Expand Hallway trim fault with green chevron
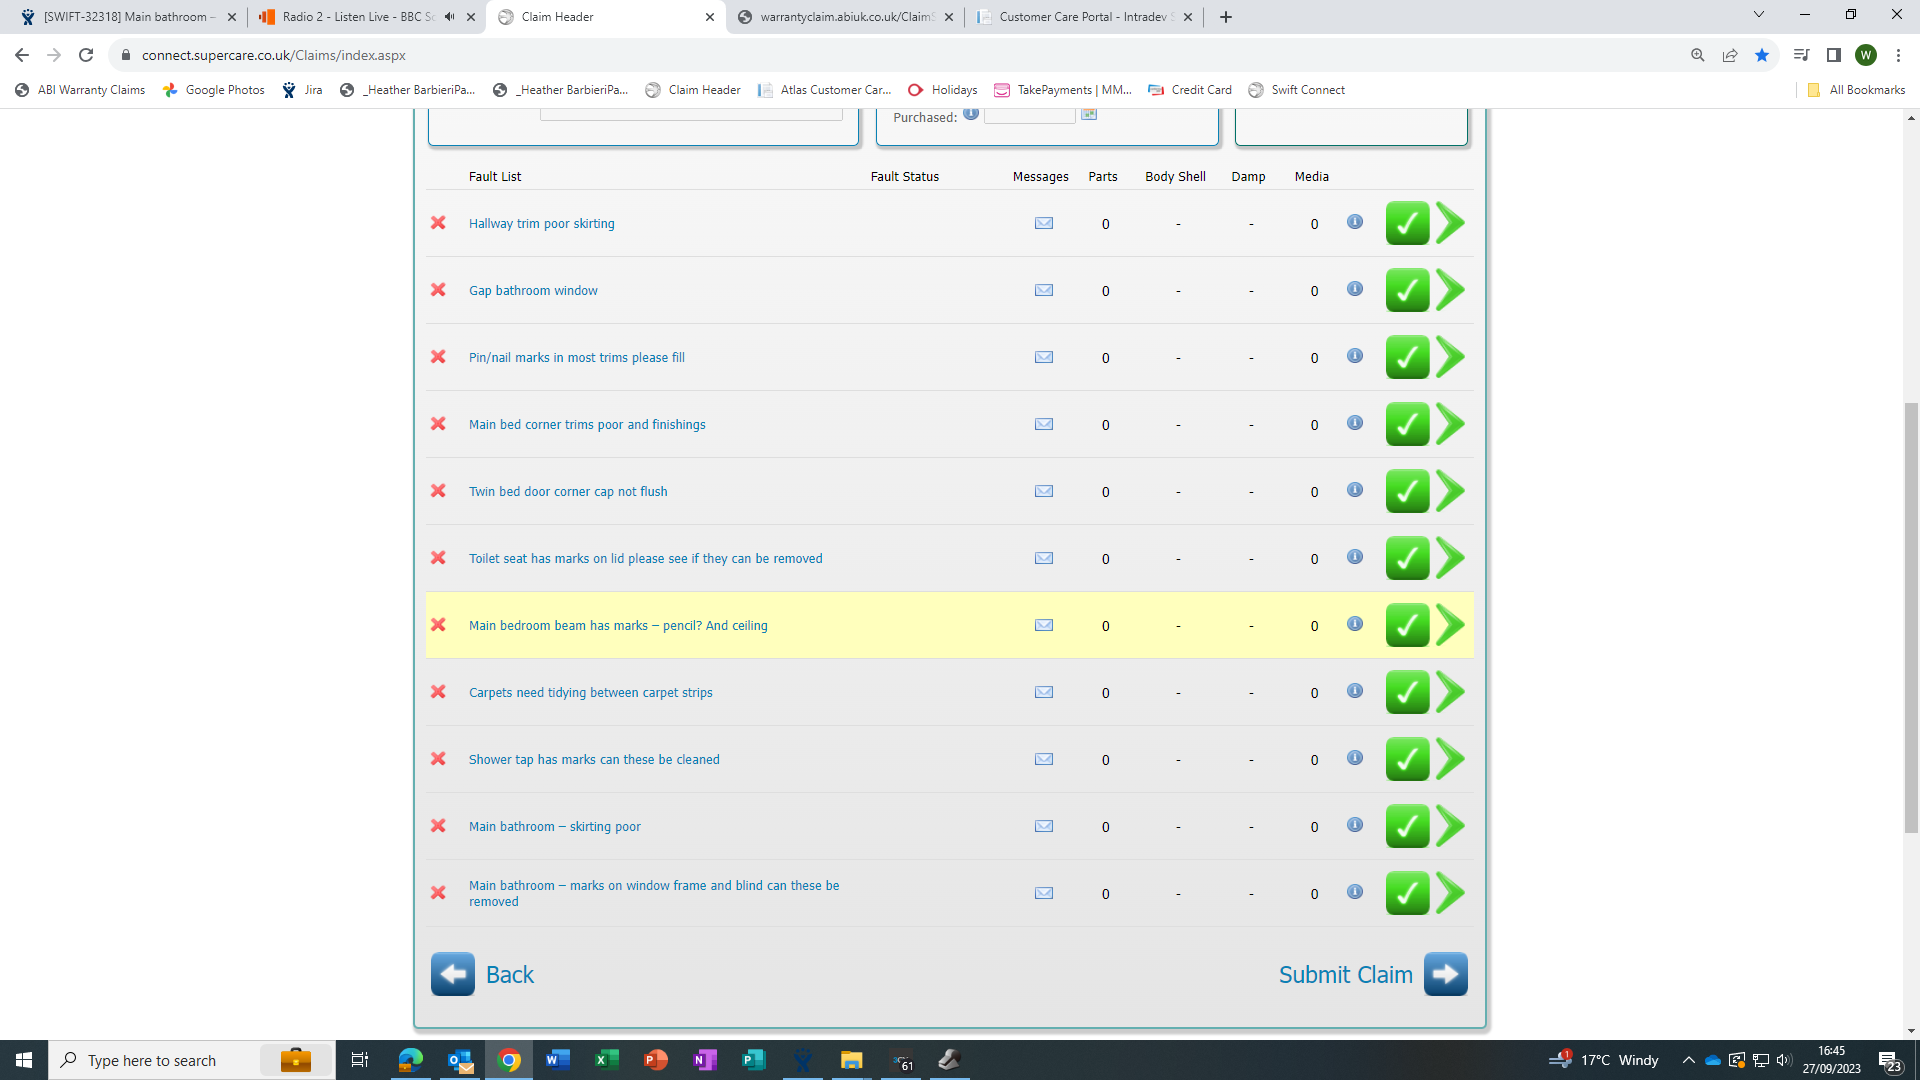The image size is (1920, 1080). pyautogui.click(x=1450, y=223)
